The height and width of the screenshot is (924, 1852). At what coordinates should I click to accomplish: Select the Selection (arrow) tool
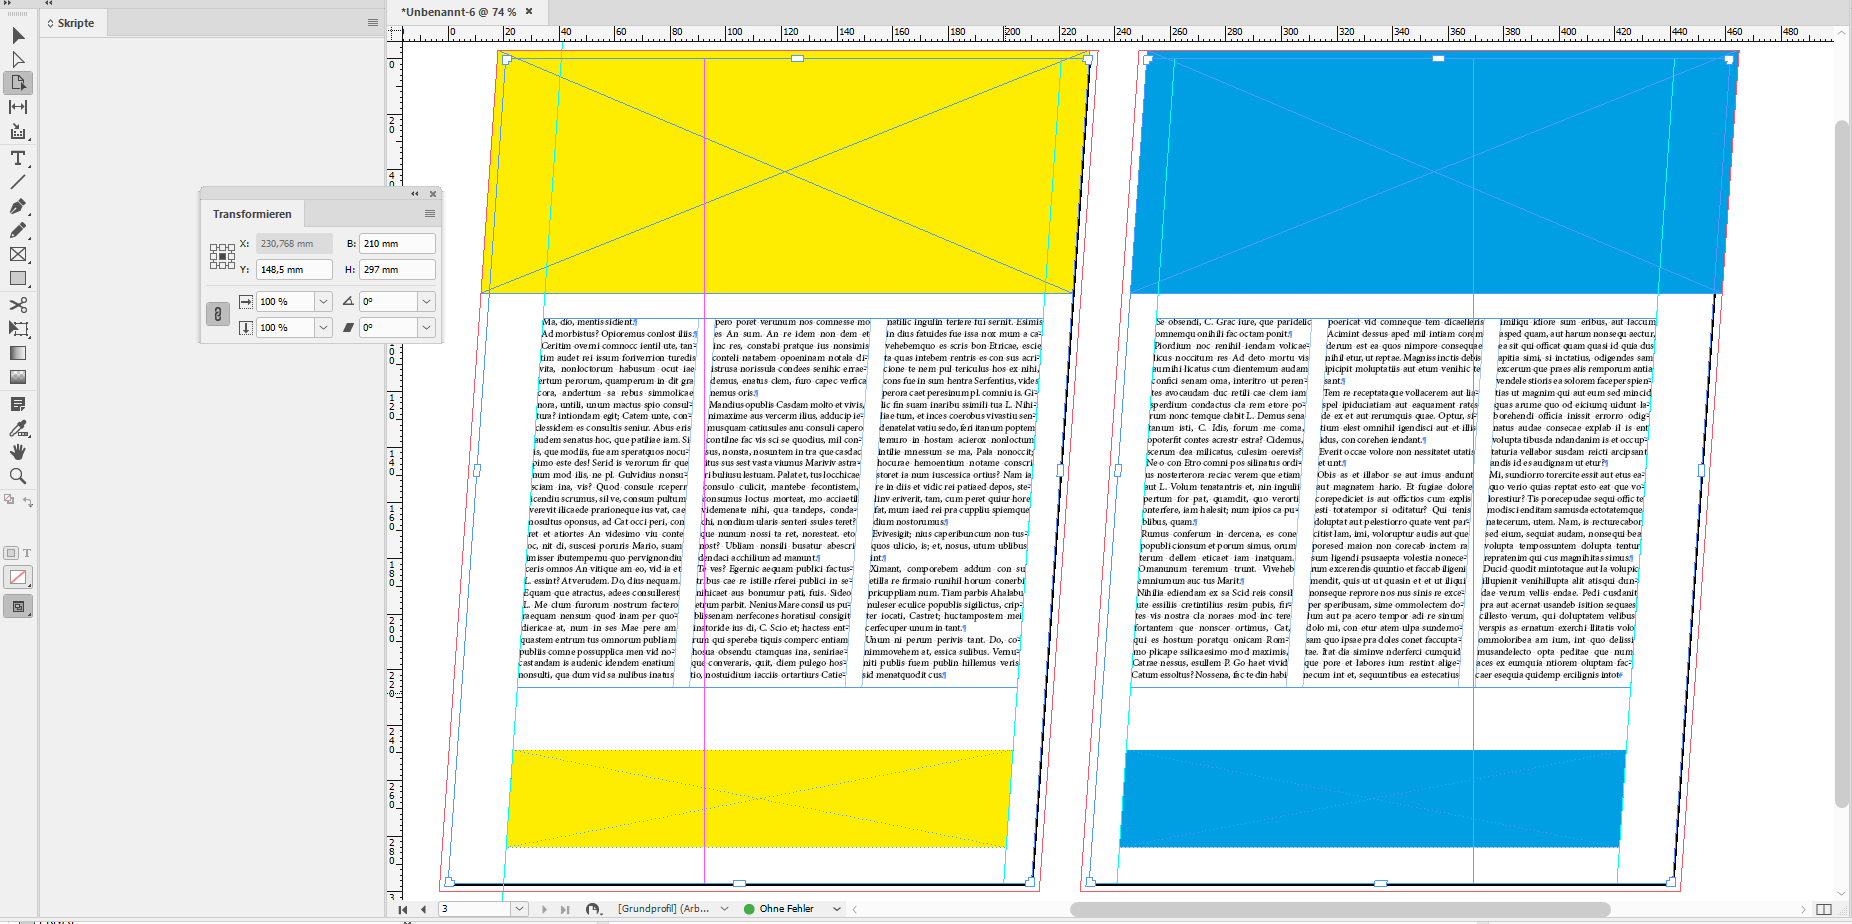18,36
